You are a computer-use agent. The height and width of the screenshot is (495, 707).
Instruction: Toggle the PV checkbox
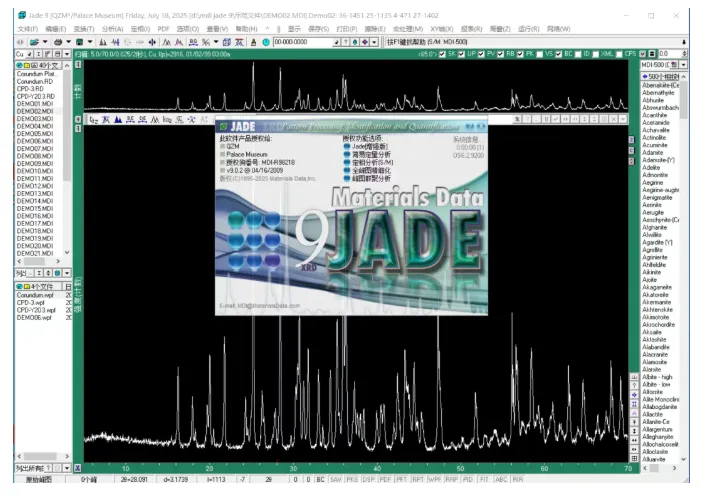click(x=481, y=54)
